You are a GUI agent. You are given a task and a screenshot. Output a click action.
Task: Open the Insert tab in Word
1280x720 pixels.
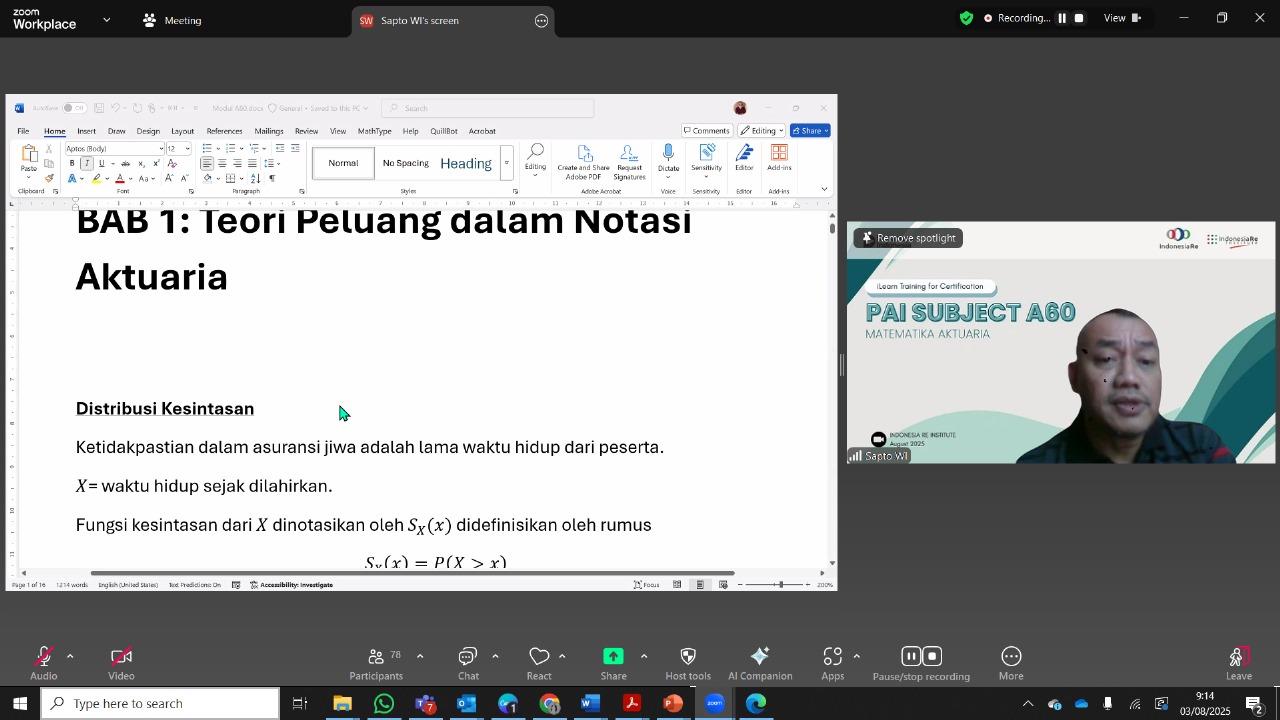coord(87,131)
